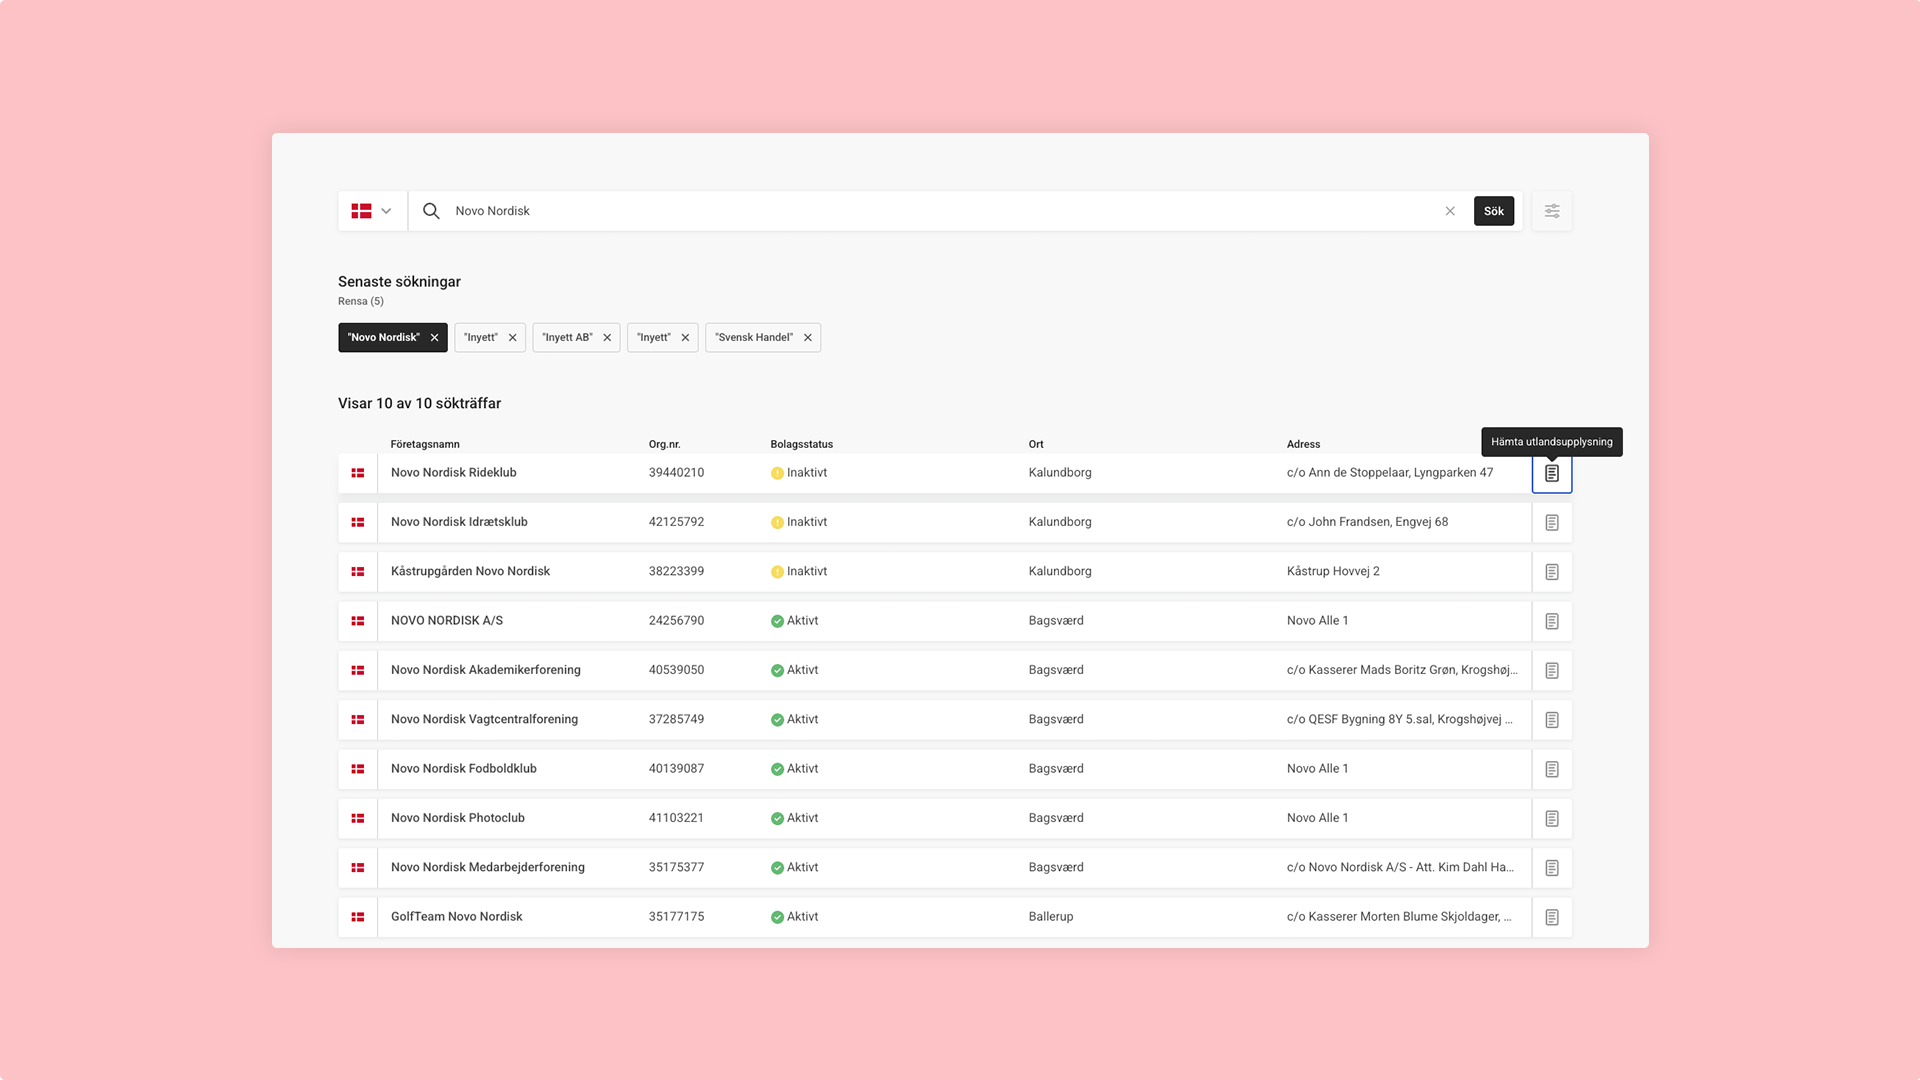This screenshot has height=1080, width=1920.
Task: Remove the "Inyett AB" search chip
Action: (x=607, y=337)
